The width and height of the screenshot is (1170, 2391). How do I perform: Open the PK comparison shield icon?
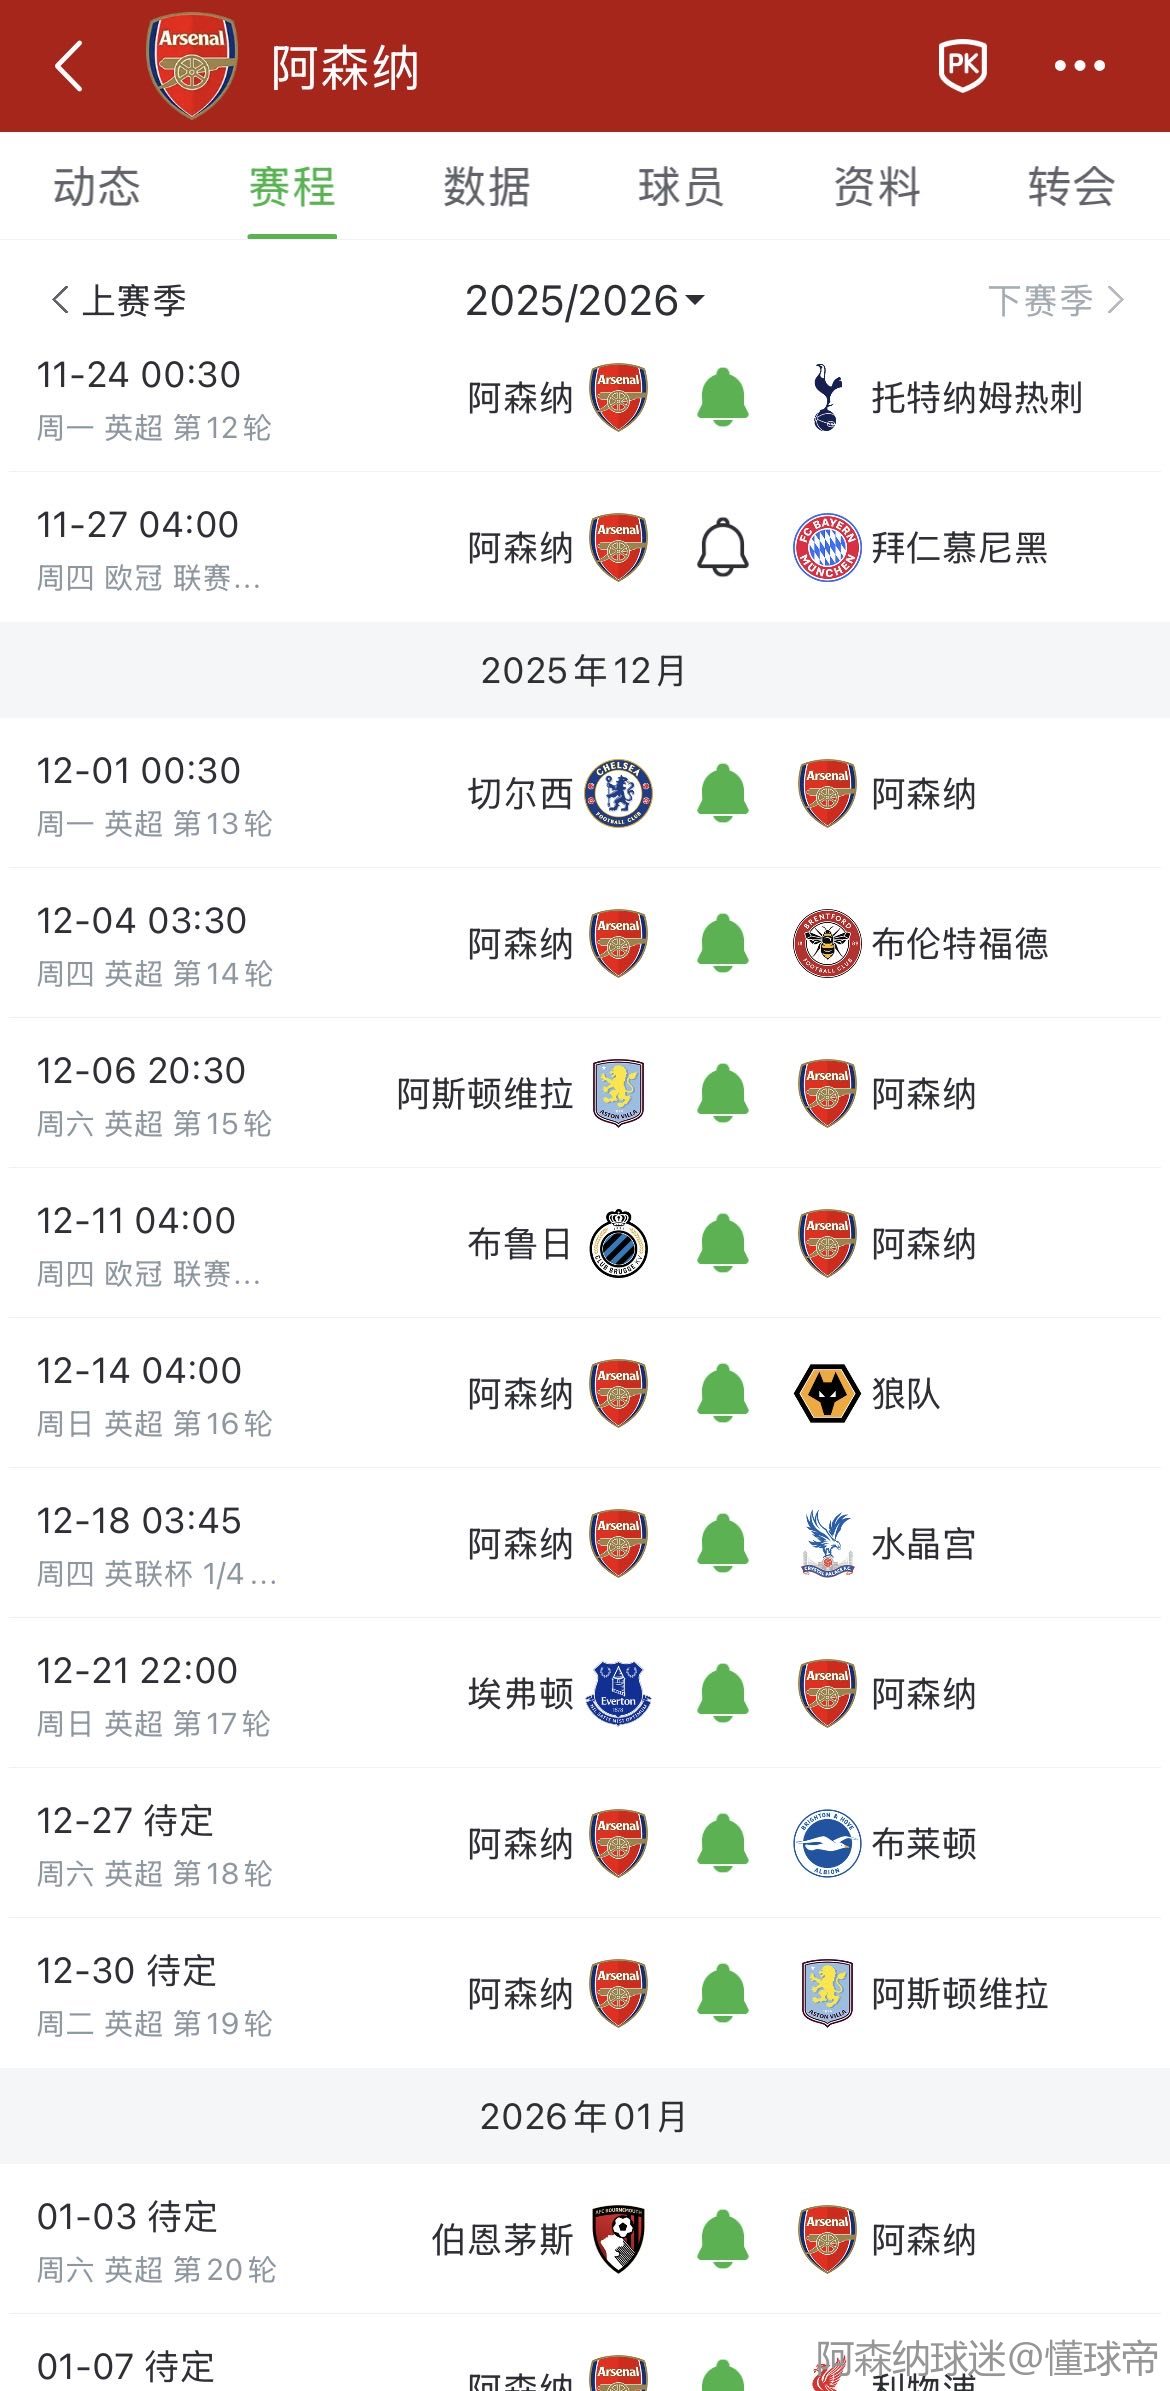(962, 66)
